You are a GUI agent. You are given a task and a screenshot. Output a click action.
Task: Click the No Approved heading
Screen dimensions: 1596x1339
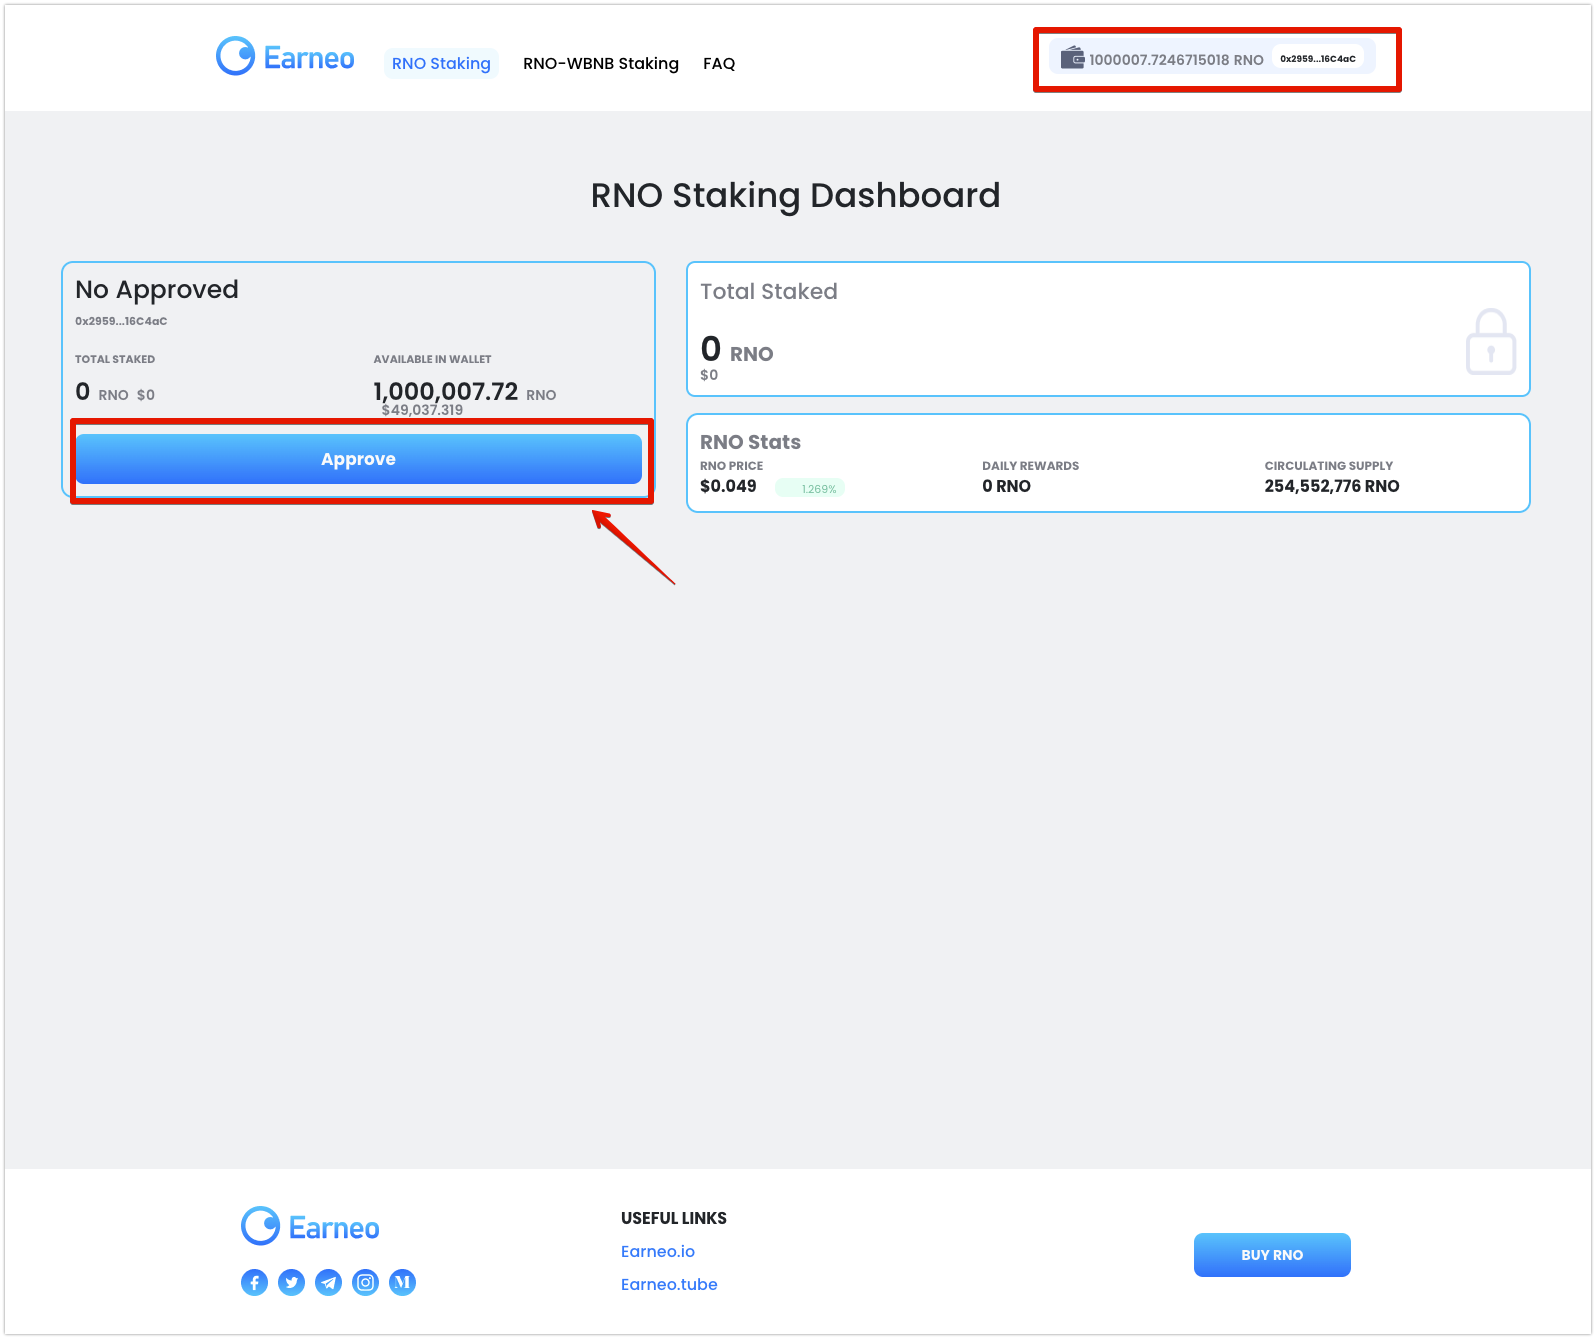tap(157, 290)
